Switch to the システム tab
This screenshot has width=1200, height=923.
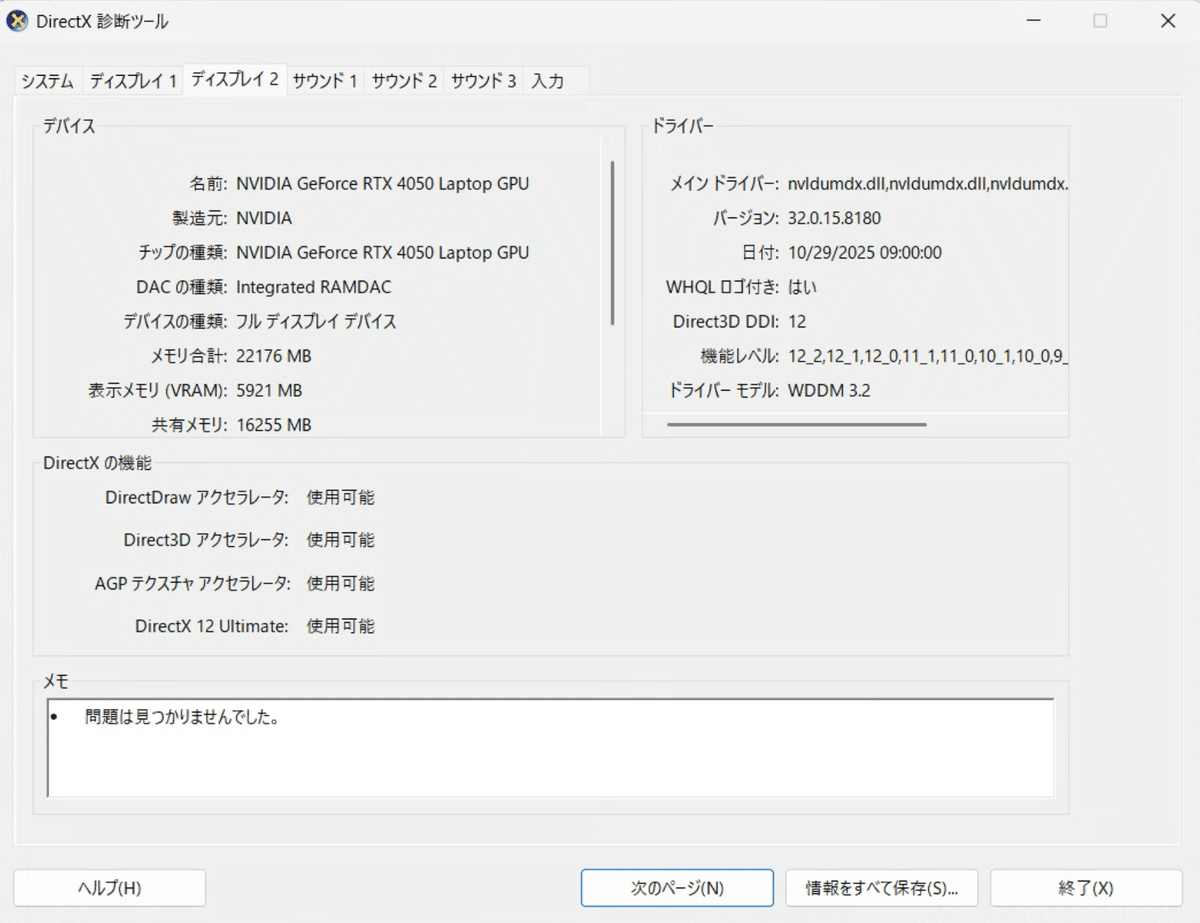pos(47,81)
